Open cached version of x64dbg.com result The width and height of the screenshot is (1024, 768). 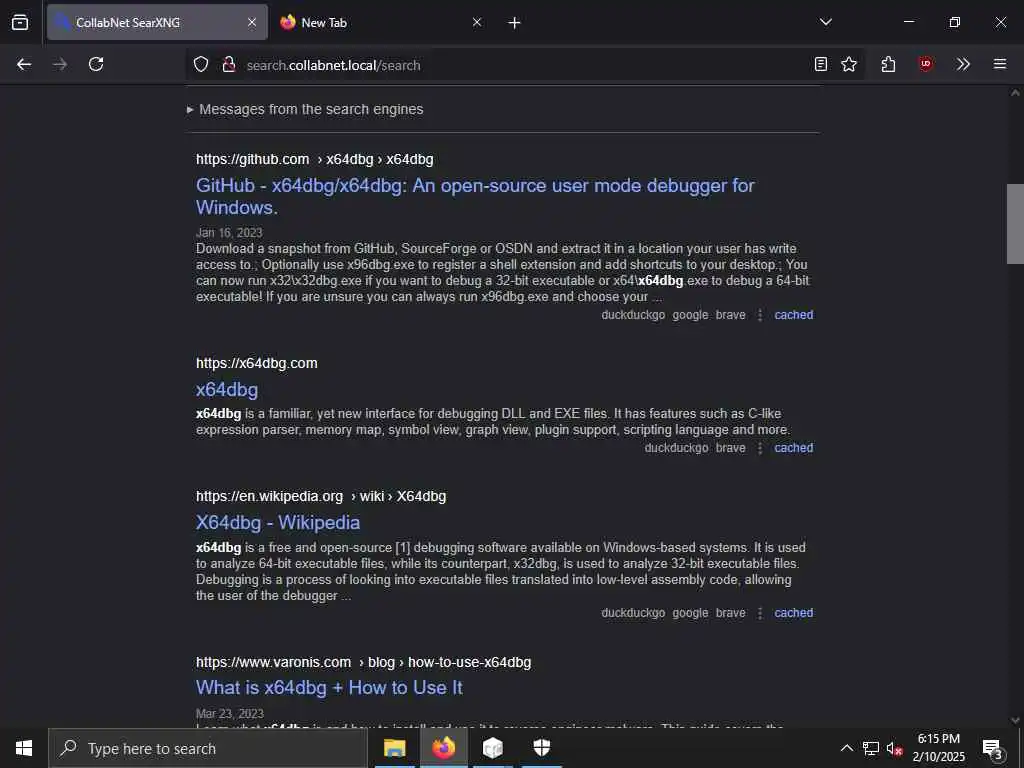pos(793,448)
